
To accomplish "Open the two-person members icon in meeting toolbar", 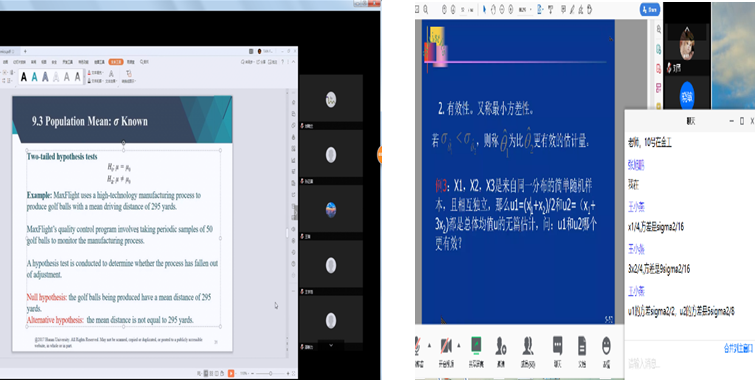I will (x=528, y=346).
